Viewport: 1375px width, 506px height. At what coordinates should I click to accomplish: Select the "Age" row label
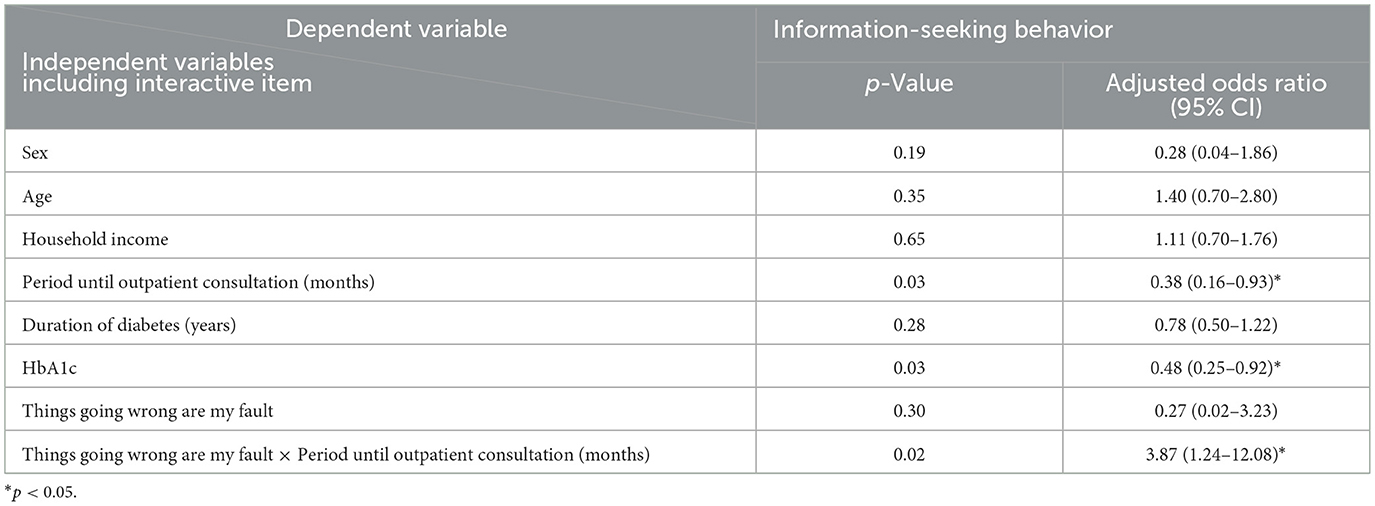[35, 199]
